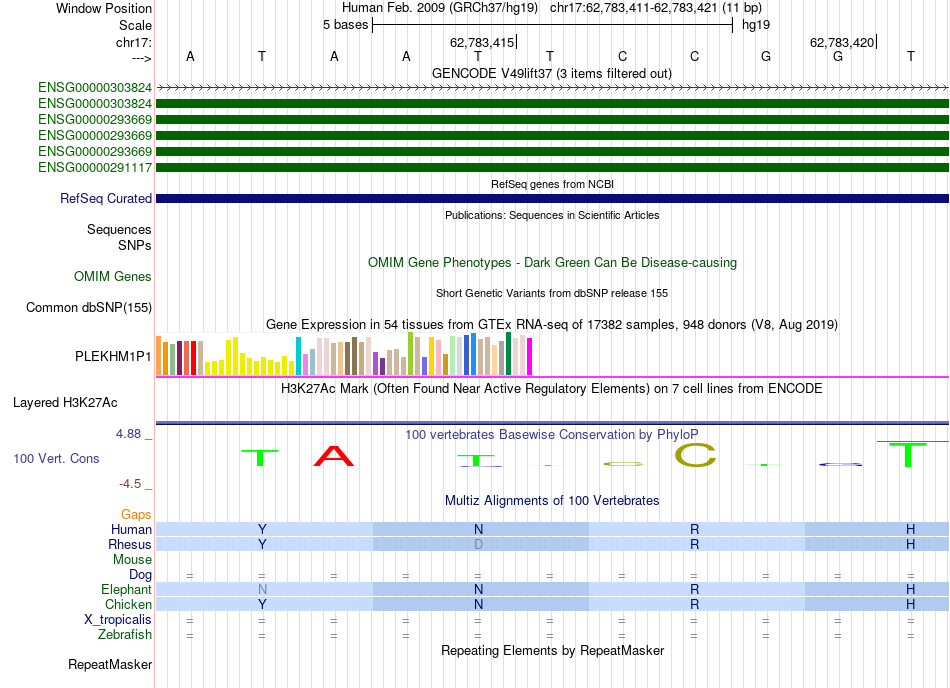Click the dark blue RefSeq Curated bar
The height and width of the screenshot is (688, 950).
point(553,199)
